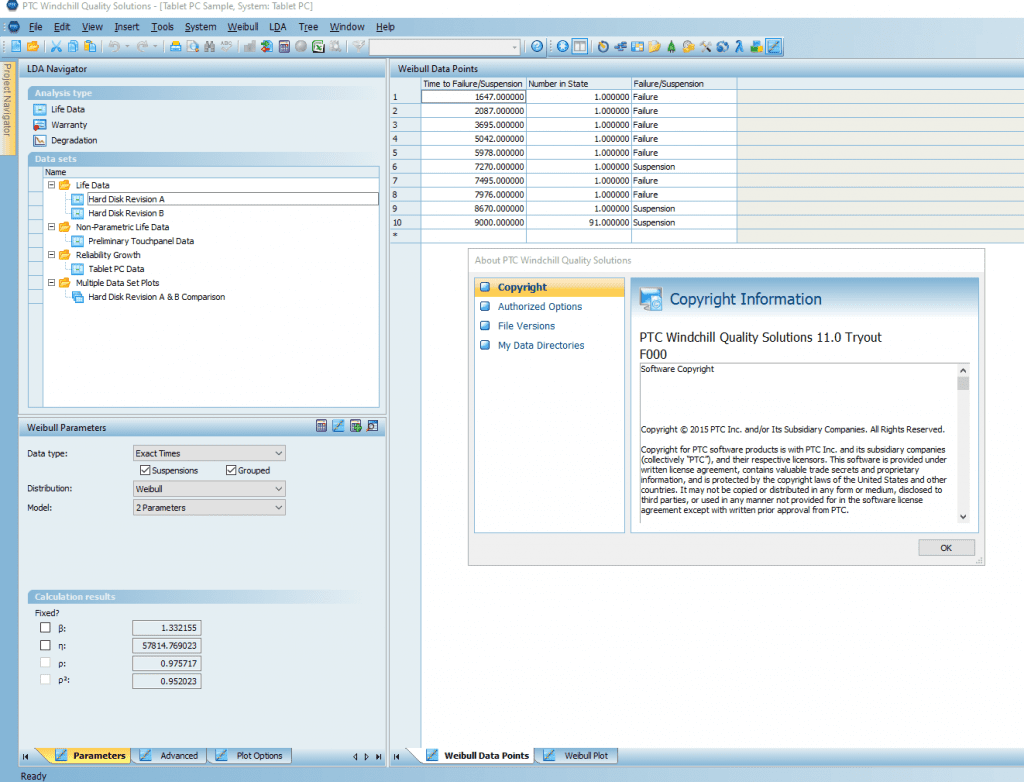Select Authorized Options in About dialog

click(540, 307)
